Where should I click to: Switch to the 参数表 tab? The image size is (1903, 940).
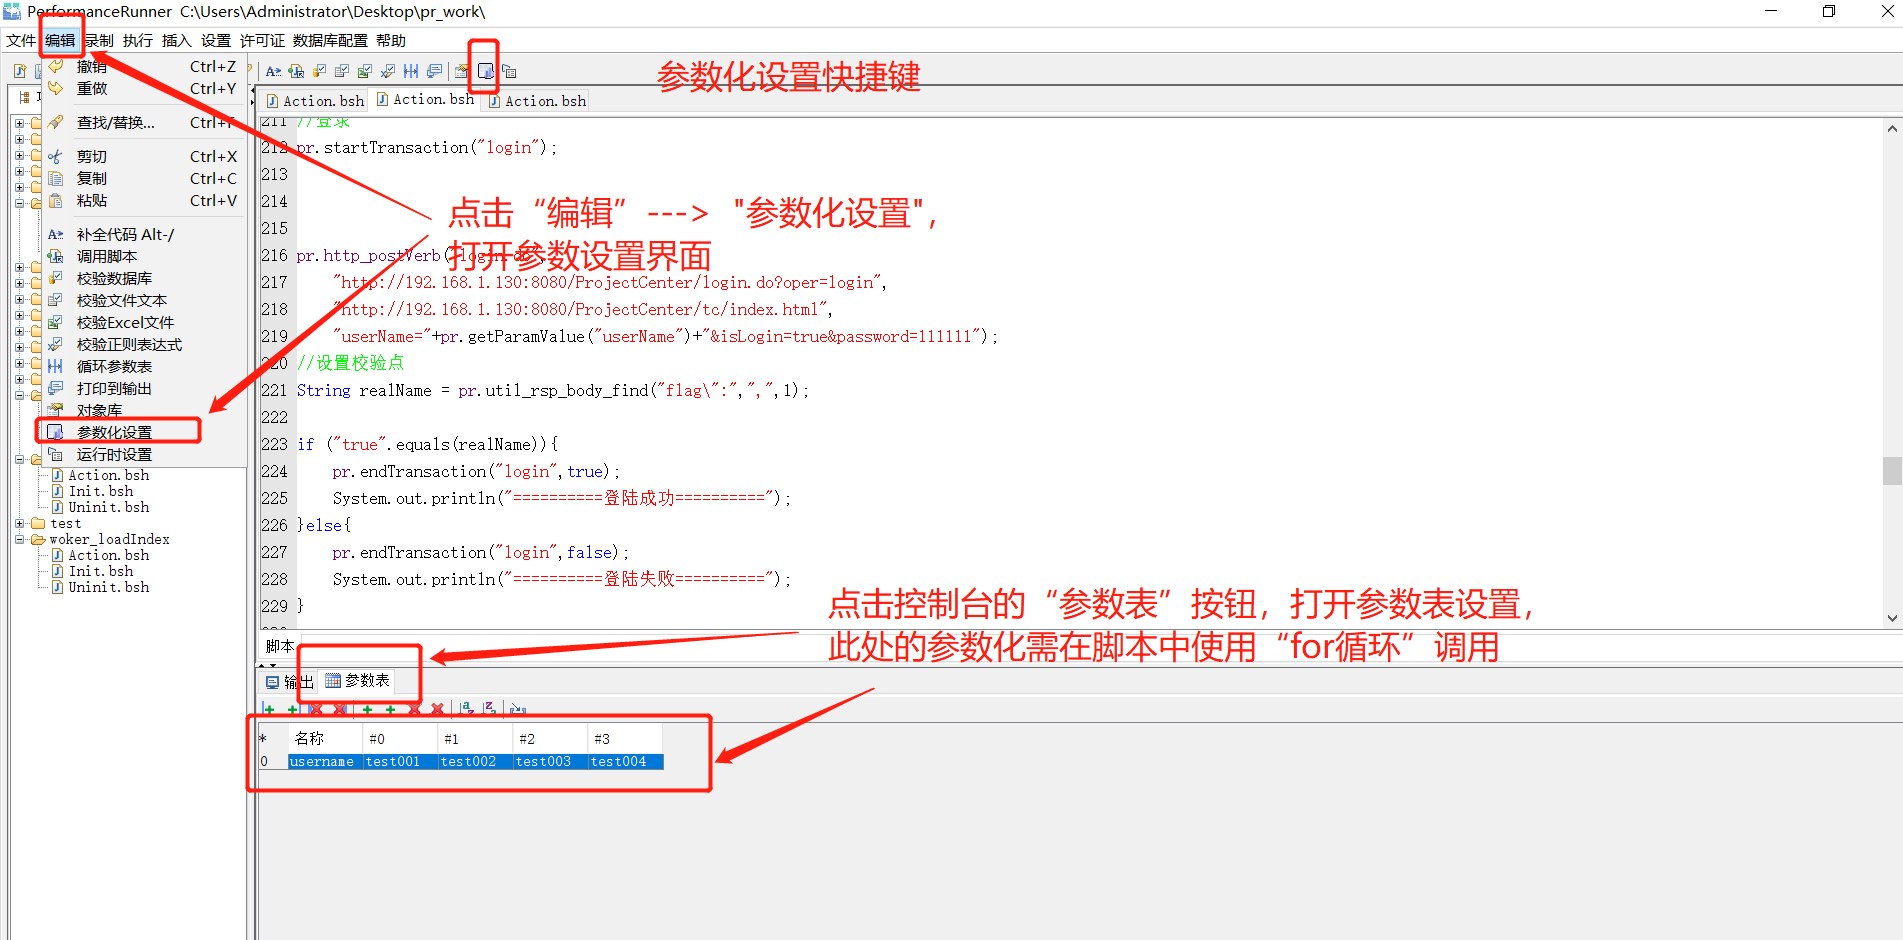point(358,681)
